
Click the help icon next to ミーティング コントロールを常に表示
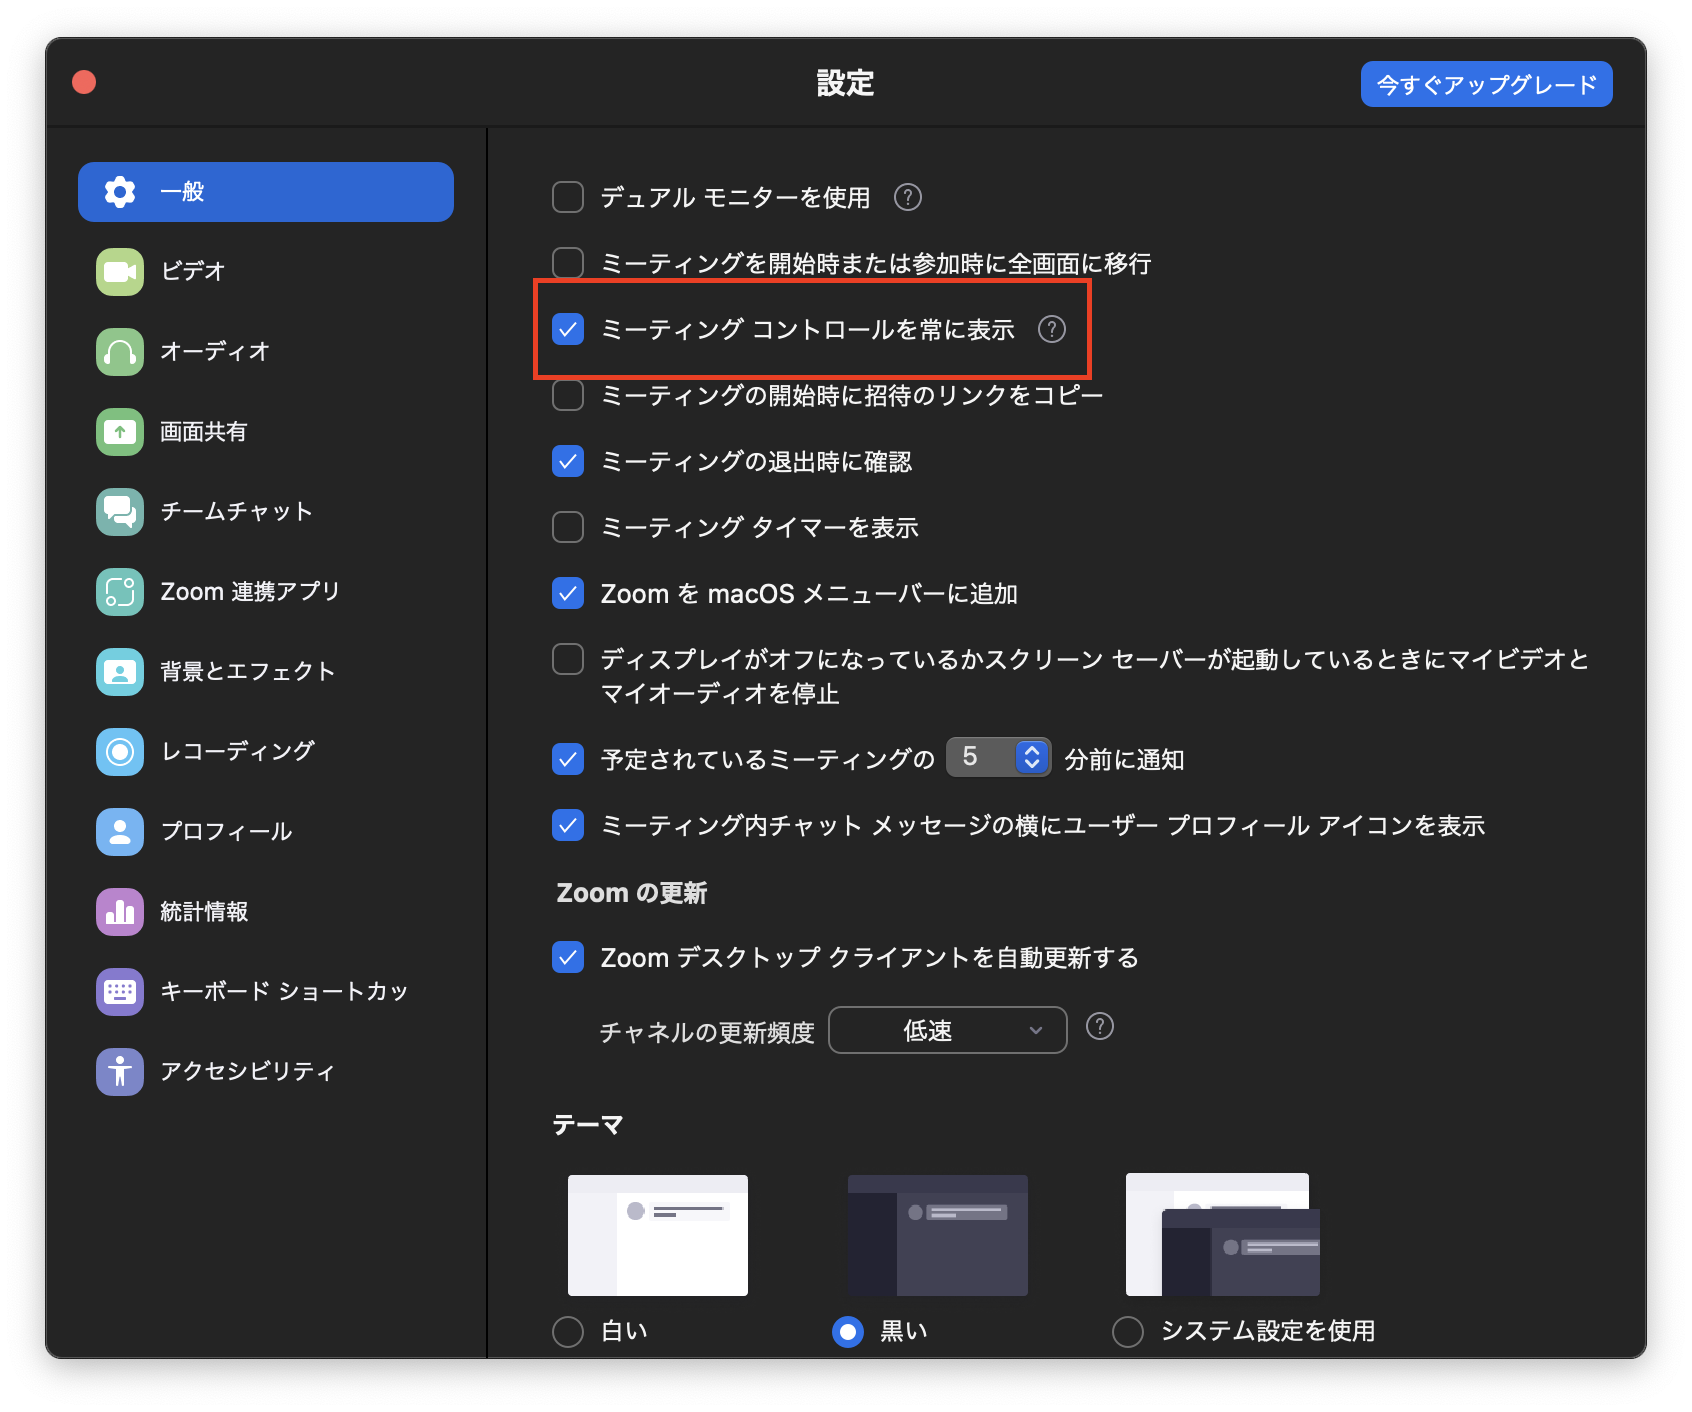tap(1052, 329)
